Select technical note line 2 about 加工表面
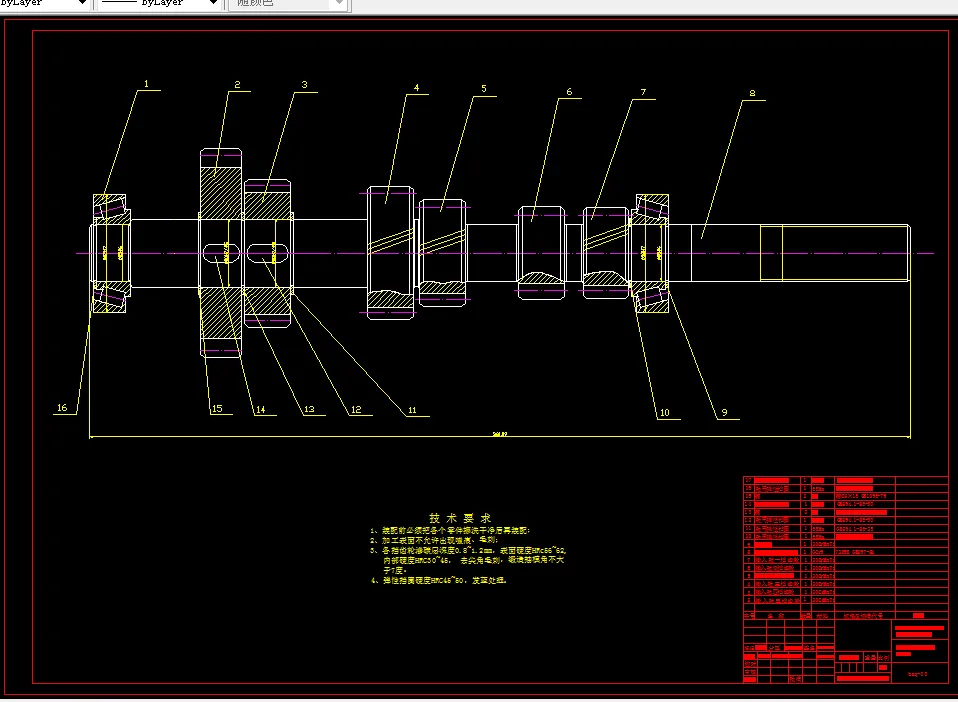 pyautogui.click(x=435, y=540)
